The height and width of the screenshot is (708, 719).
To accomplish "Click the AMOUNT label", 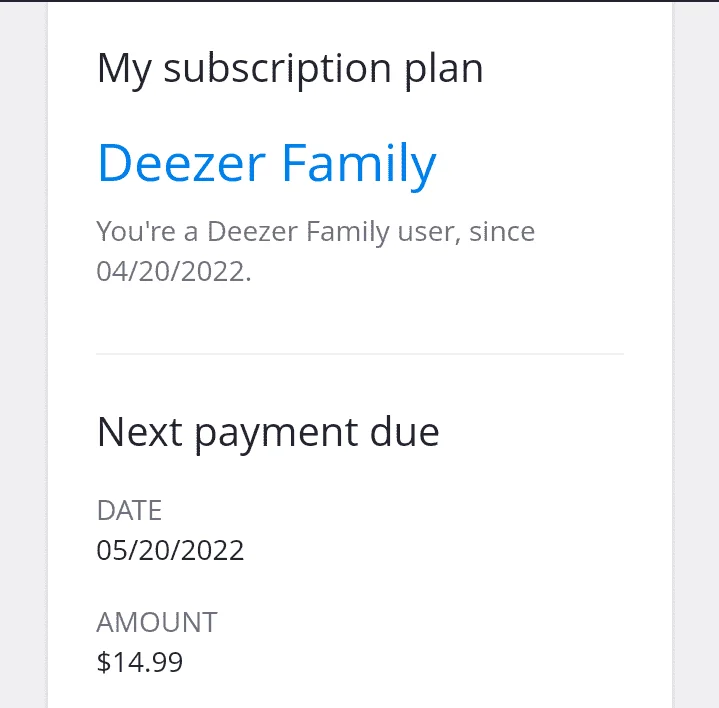I will tap(157, 622).
